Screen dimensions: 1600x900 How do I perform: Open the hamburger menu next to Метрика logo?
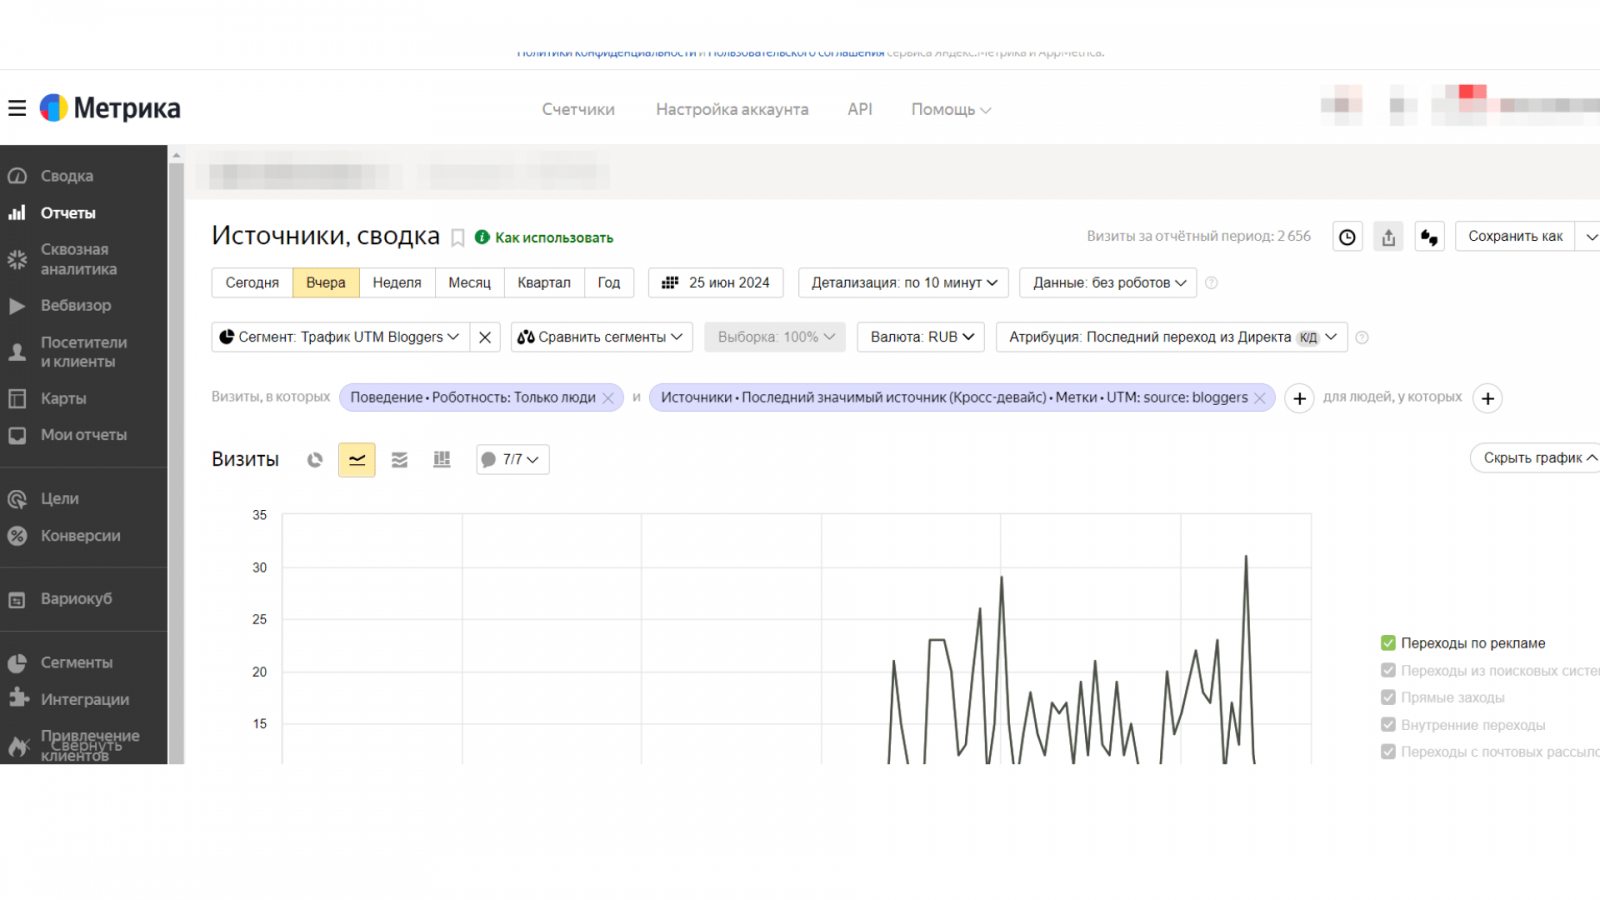(17, 108)
